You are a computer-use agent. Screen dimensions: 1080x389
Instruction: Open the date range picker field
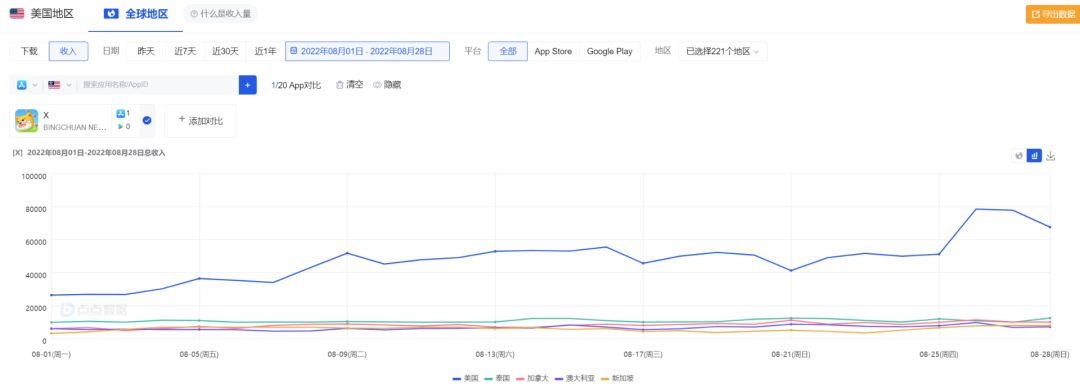(367, 52)
